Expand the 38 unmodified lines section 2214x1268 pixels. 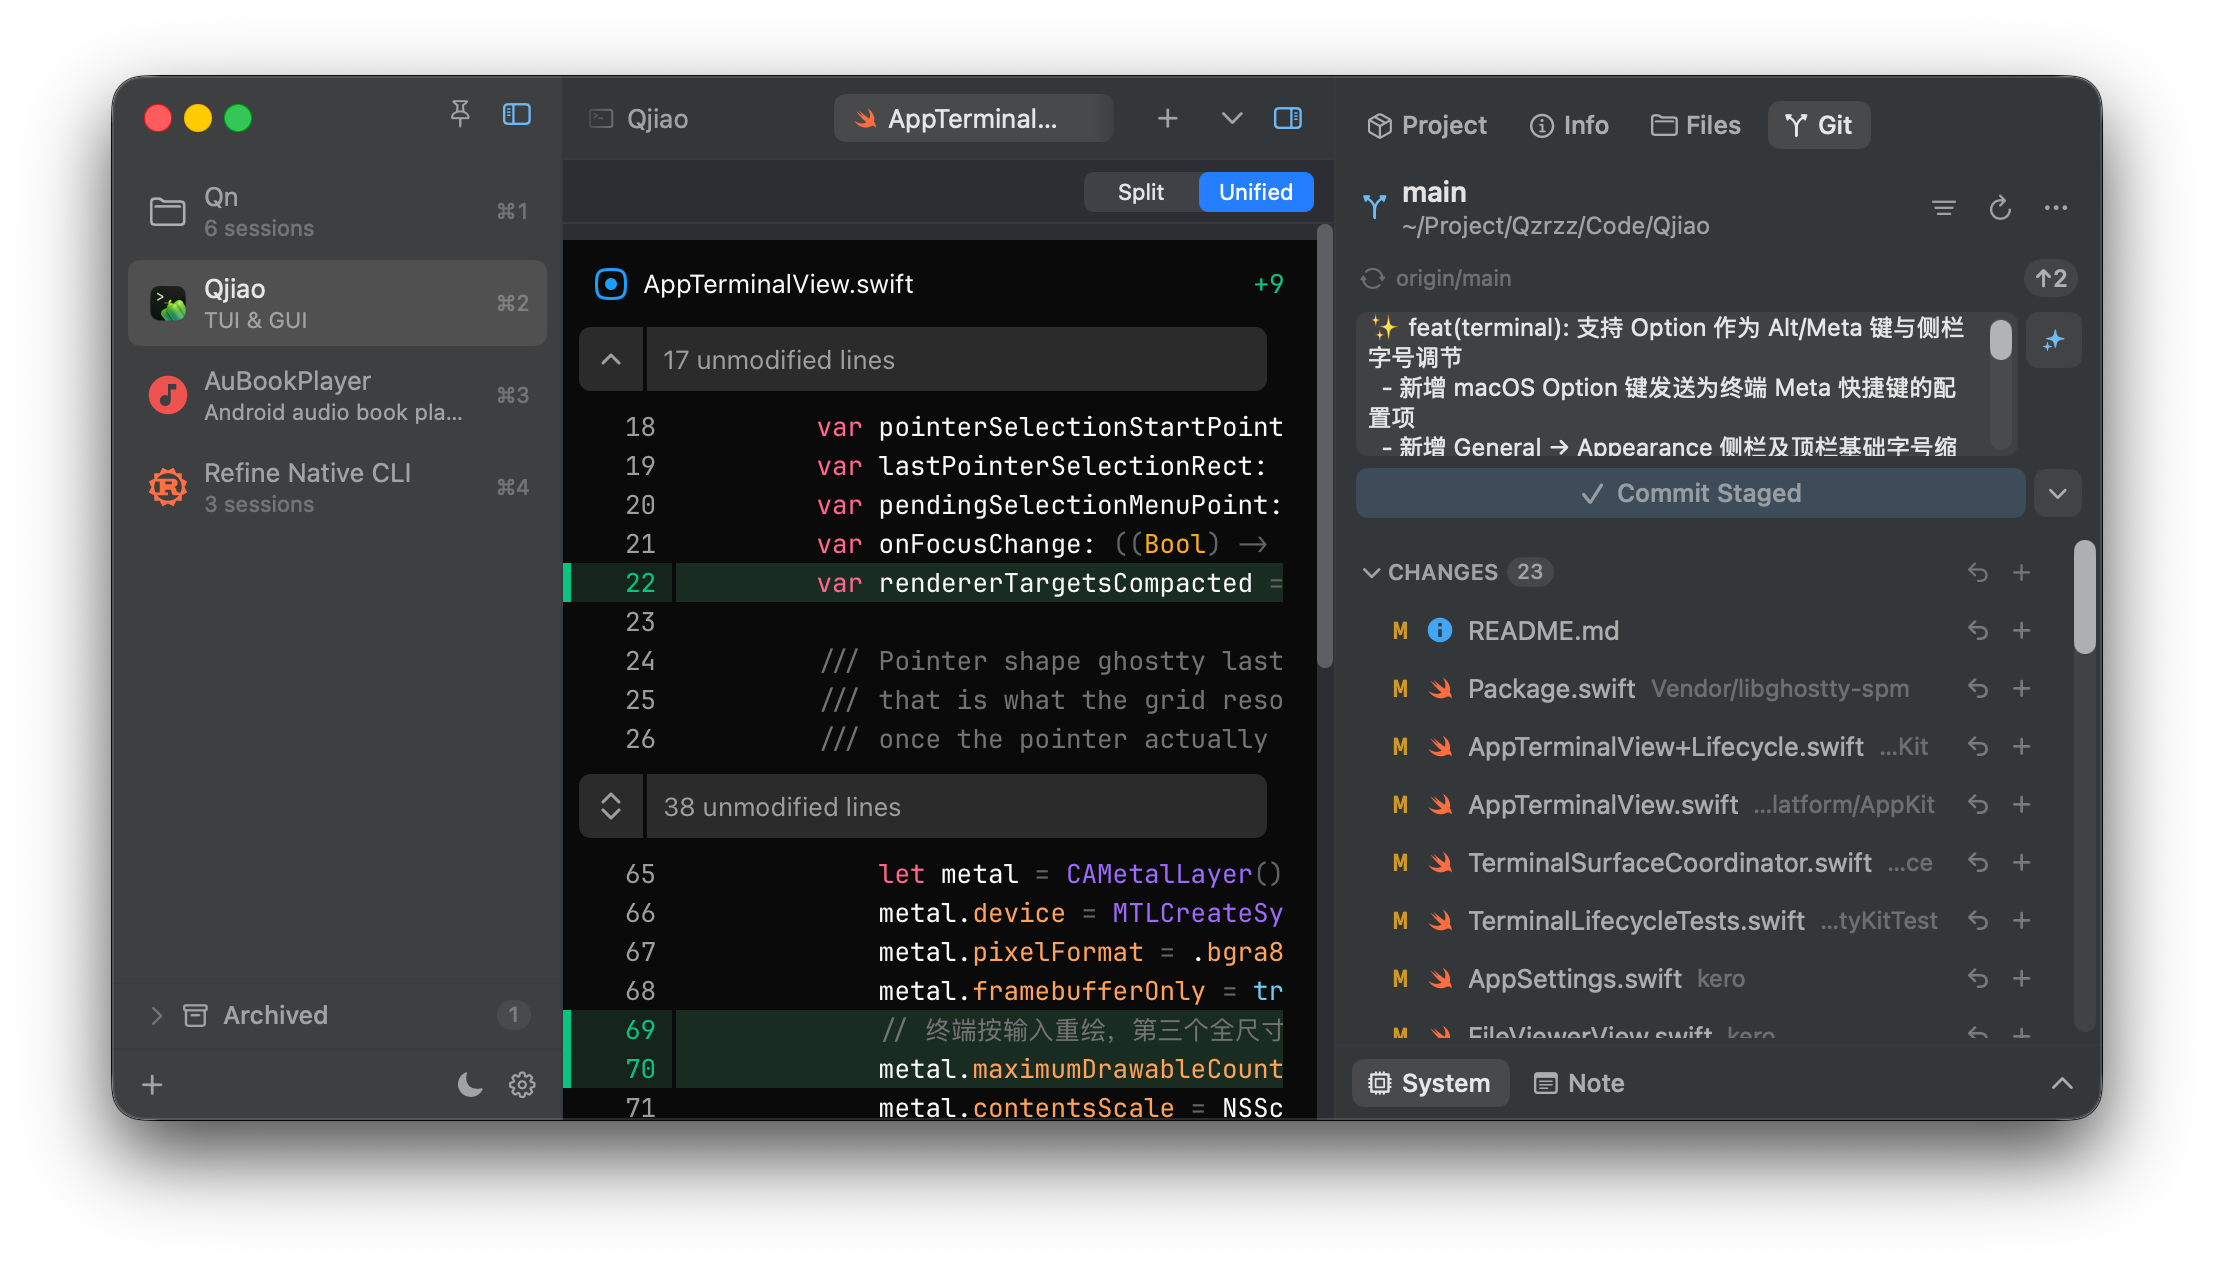(611, 807)
